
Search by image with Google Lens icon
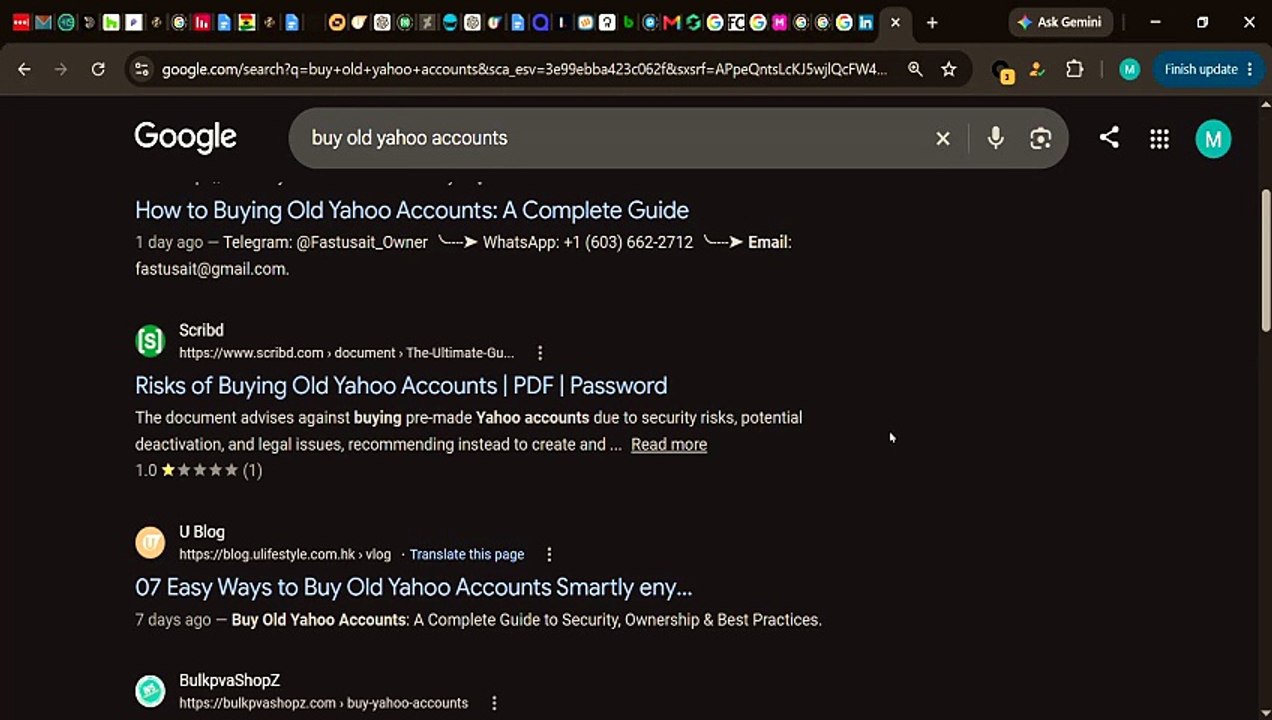(x=1041, y=138)
